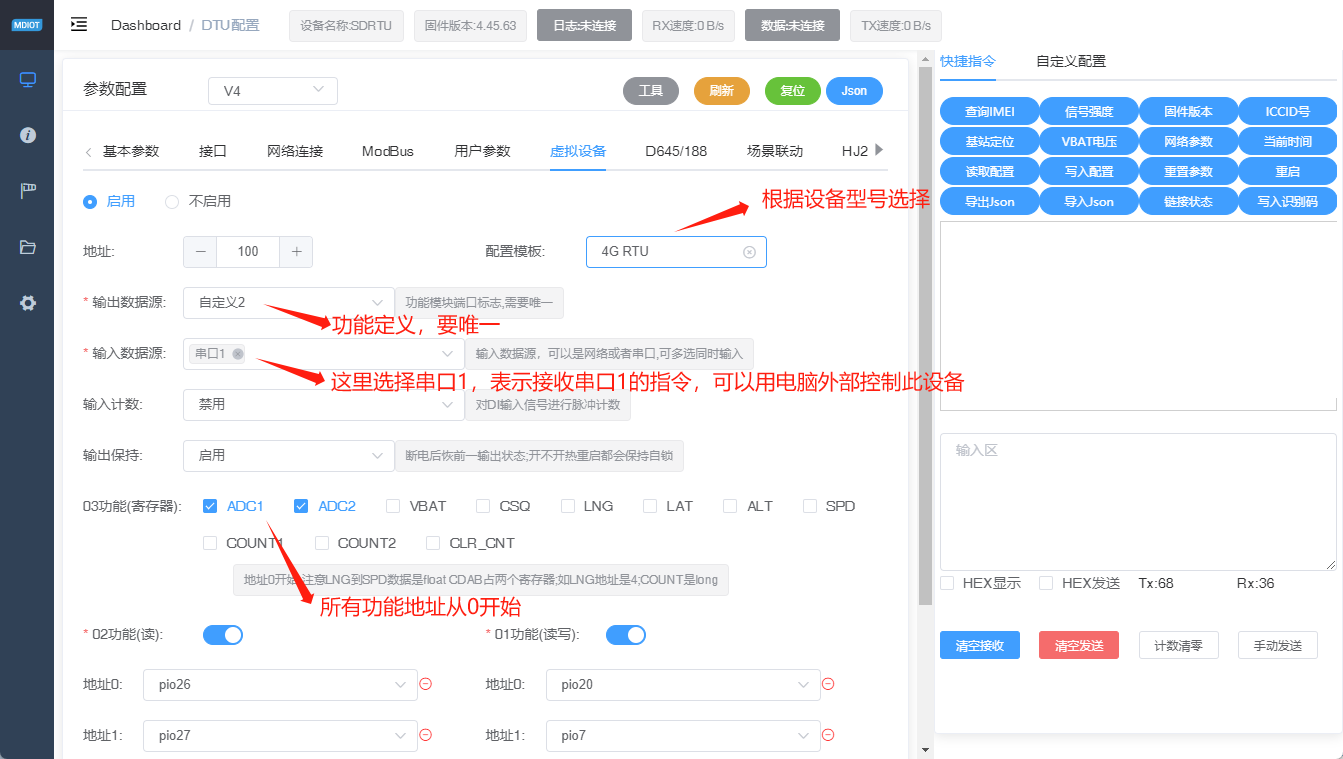Remove address row pio26 with the minus icon
Screen dimensions: 1343x759
tap(425, 685)
